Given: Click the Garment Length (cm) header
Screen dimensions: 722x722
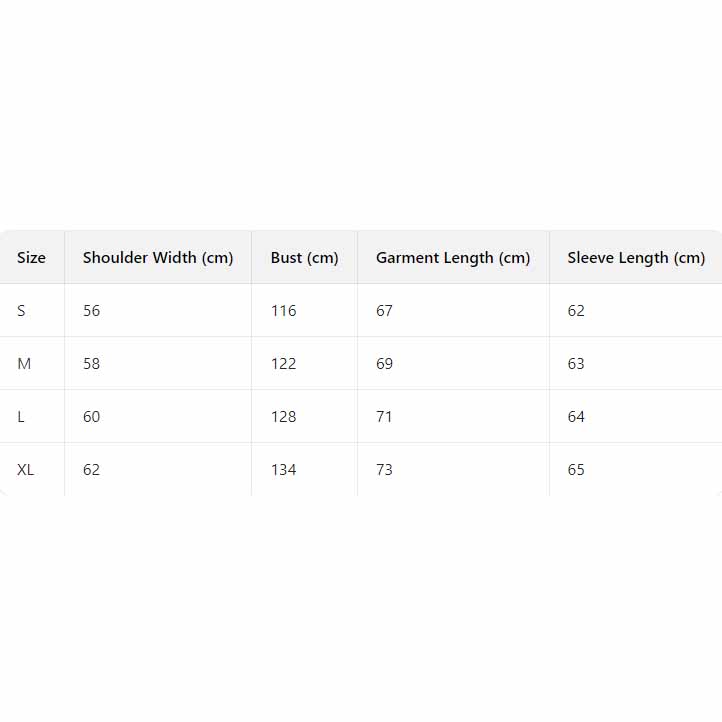Looking at the screenshot, I should click(453, 258).
